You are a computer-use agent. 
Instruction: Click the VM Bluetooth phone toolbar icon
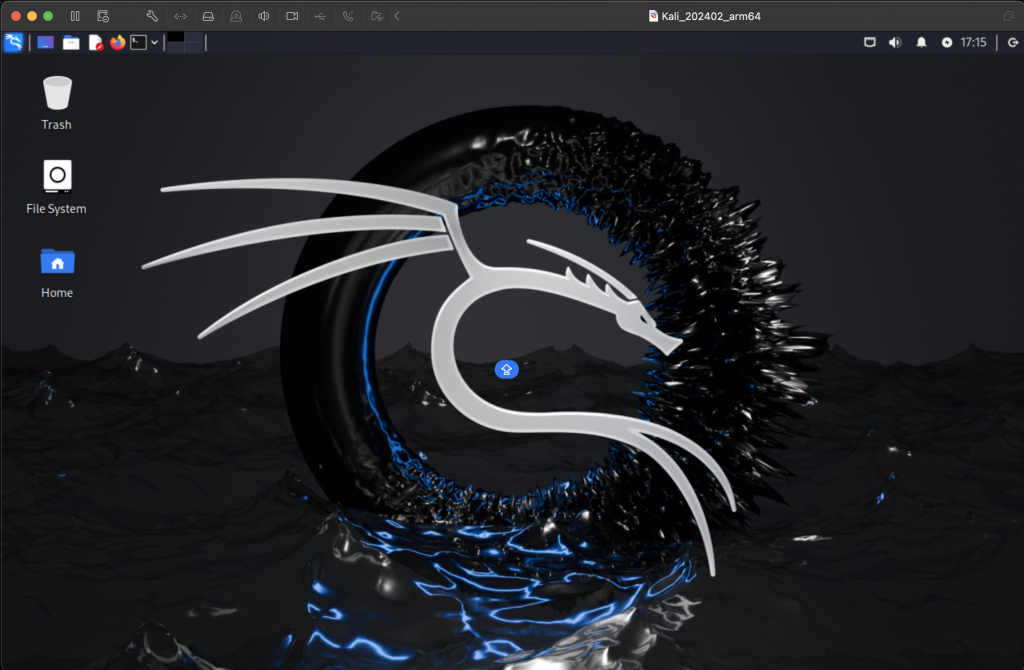point(348,16)
